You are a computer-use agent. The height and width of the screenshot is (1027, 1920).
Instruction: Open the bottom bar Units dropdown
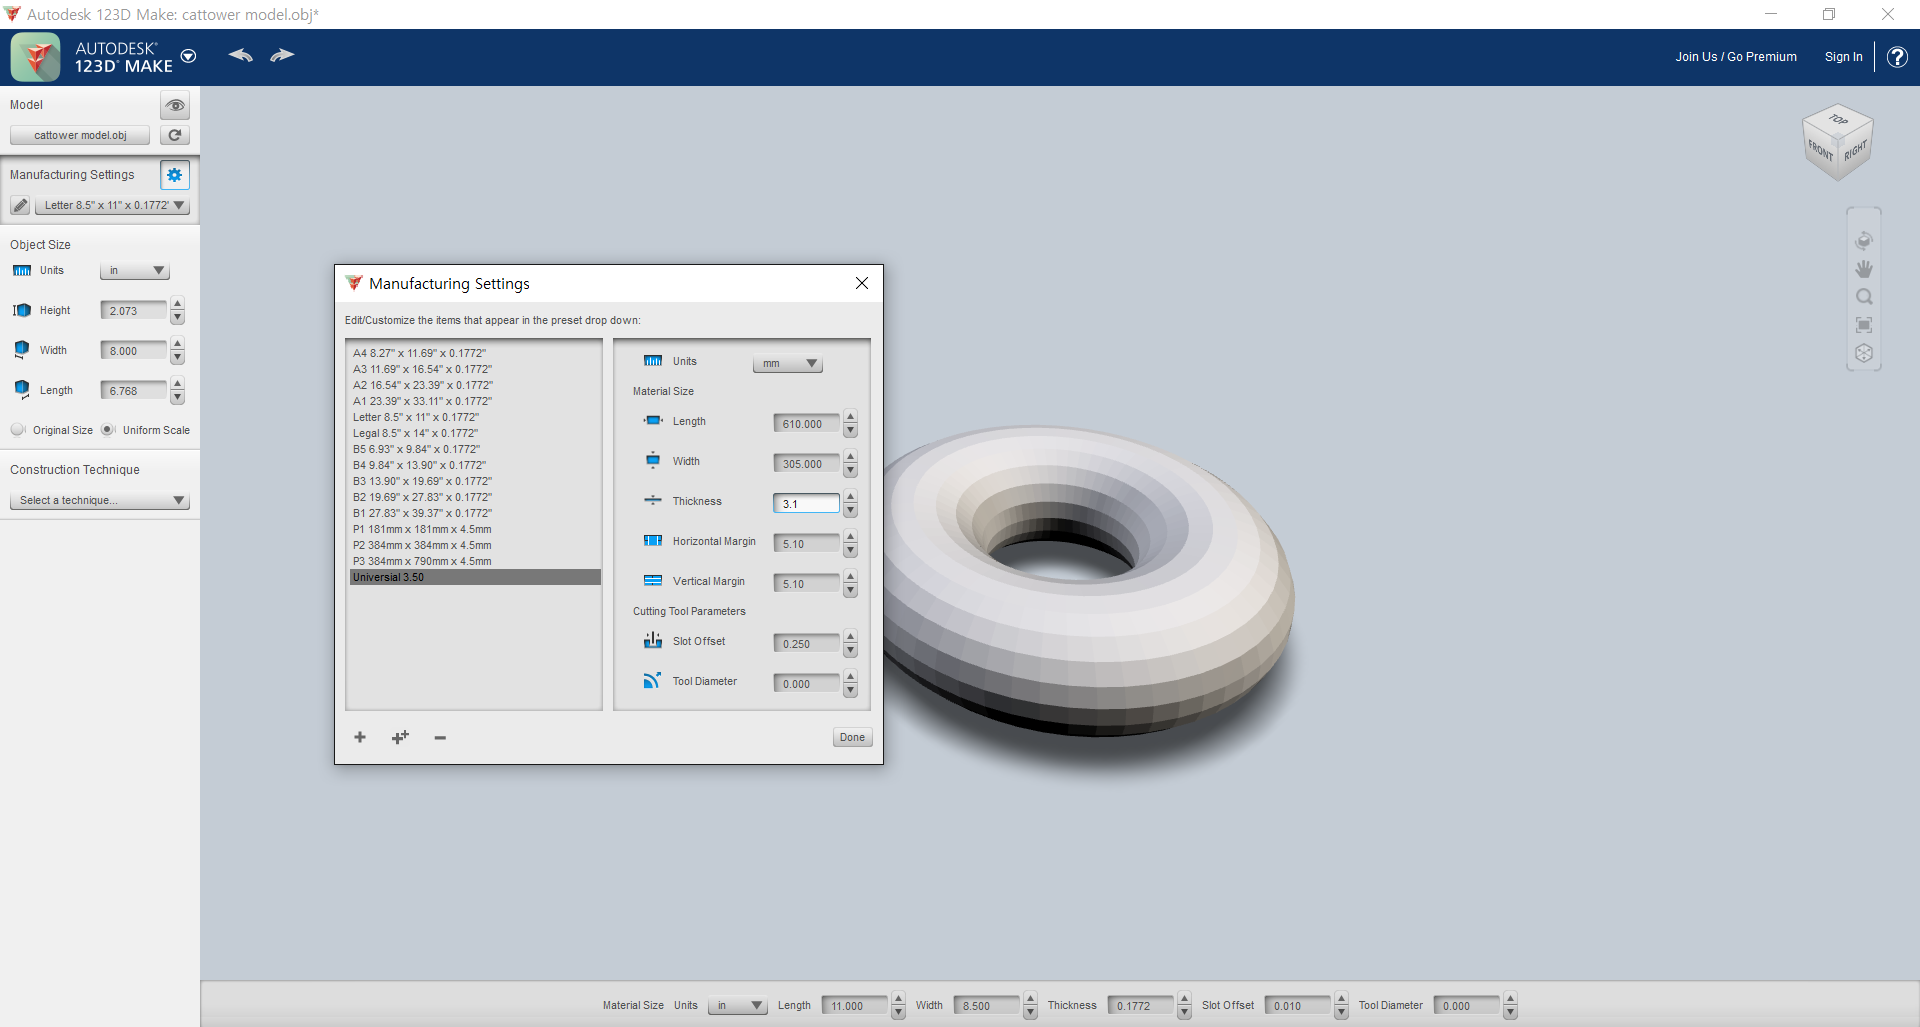[738, 1006]
